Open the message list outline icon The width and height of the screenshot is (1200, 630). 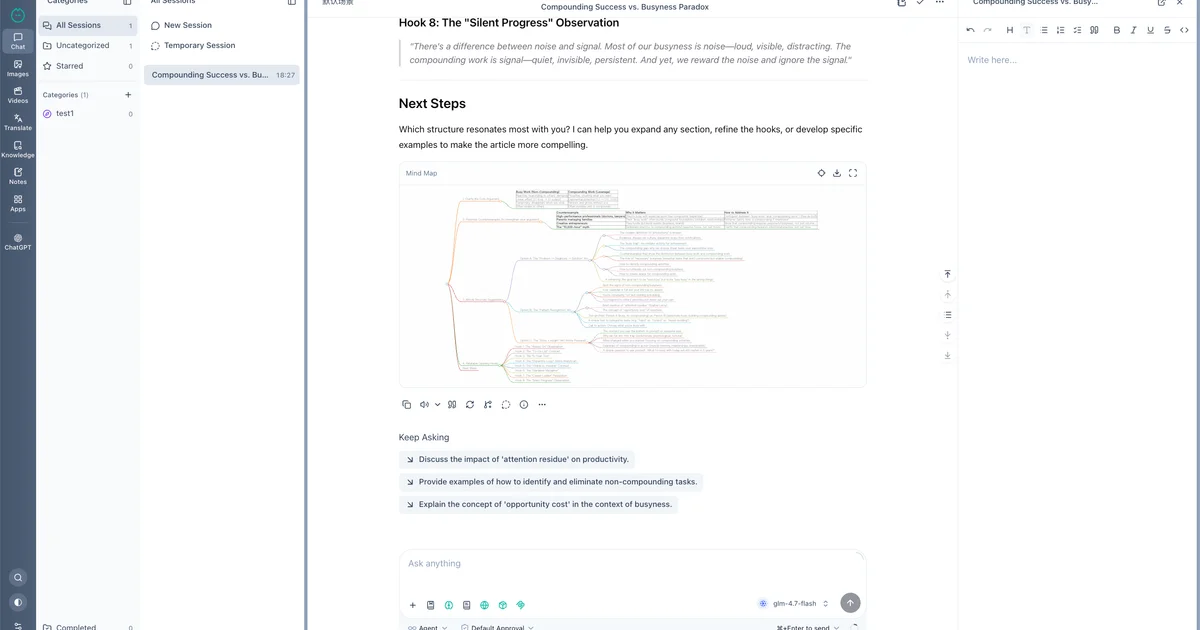[x=948, y=315]
